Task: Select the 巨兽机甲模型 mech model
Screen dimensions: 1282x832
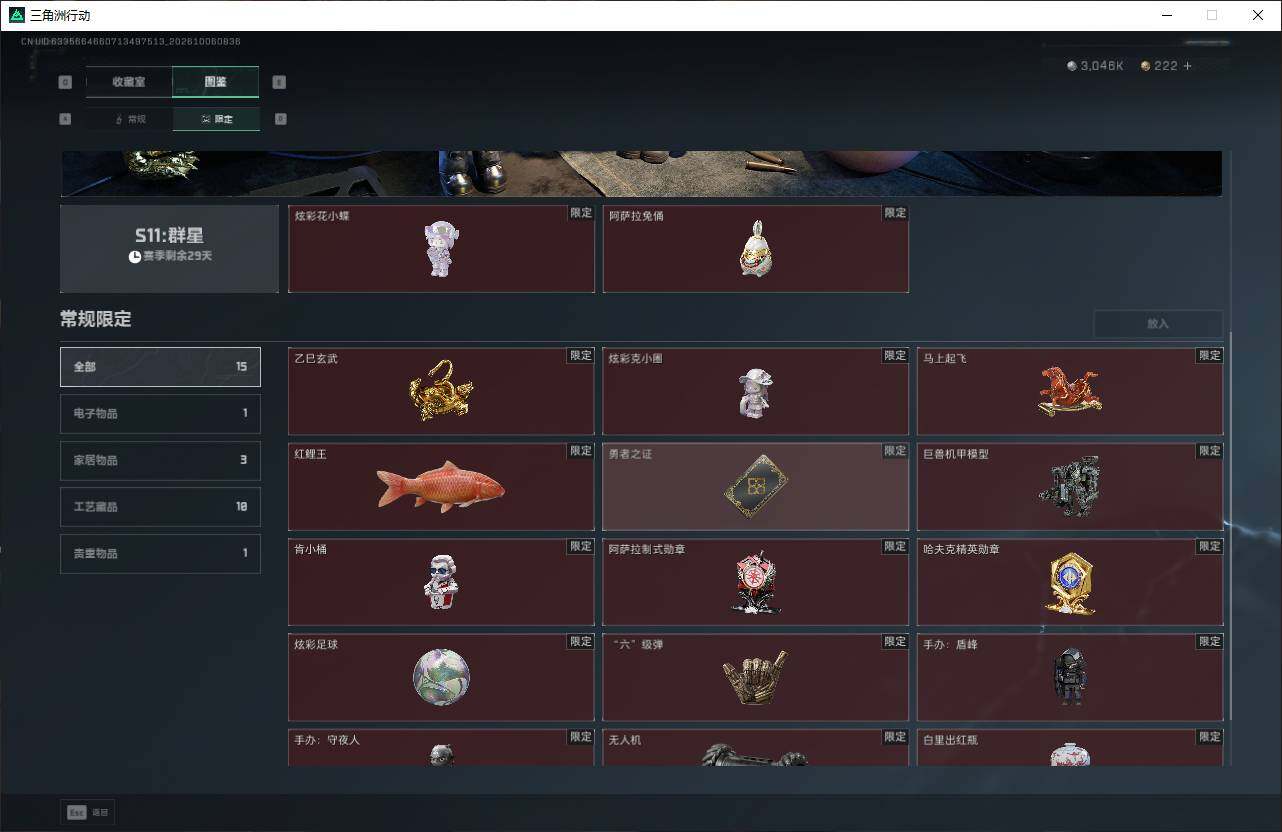Action: tap(1070, 487)
